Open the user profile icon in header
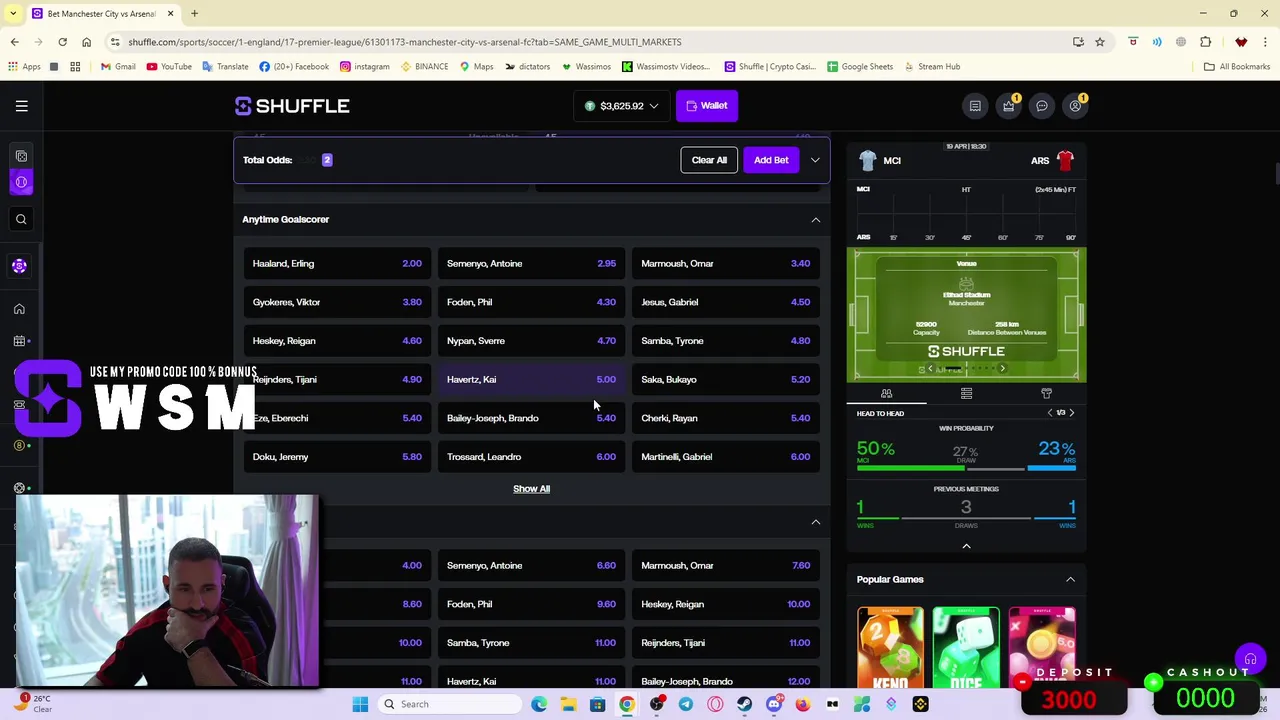The image size is (1280, 720). tap(1076, 106)
